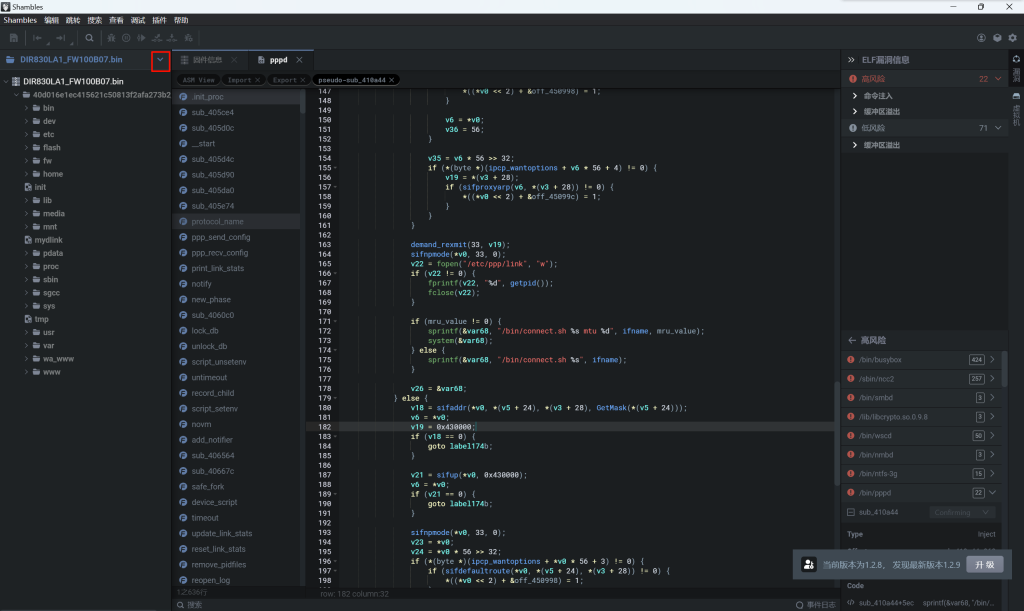Screen dimensions: 1024x611
Task: Open /bin/busybox vulnerability entry
Action: (880, 360)
